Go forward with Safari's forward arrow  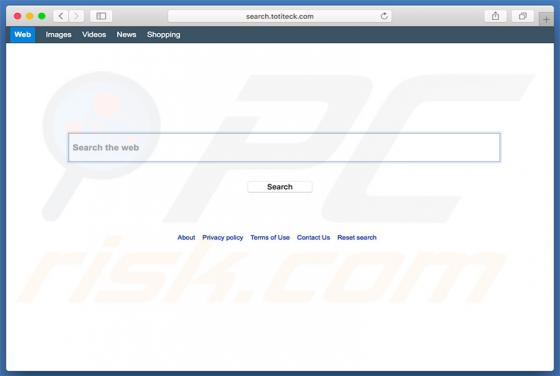coord(76,16)
